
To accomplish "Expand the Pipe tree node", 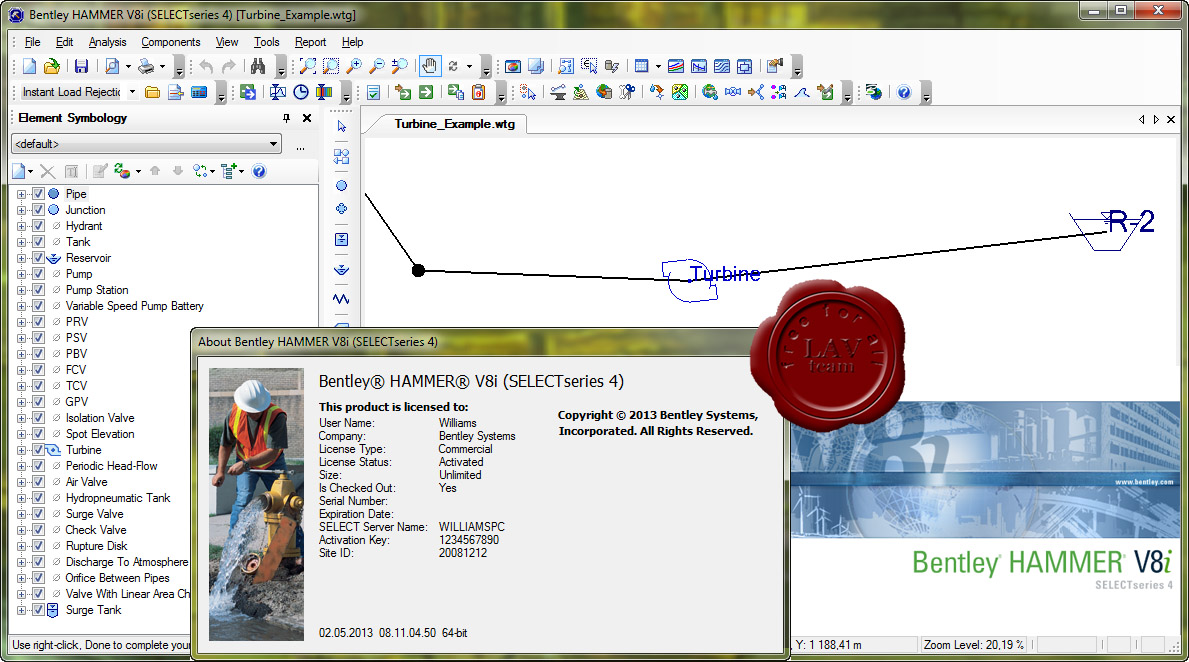I will tap(21, 194).
